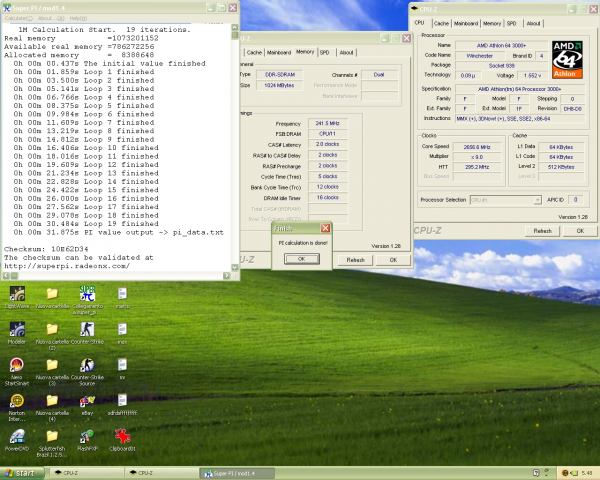Click OK in the front CPU-Z CPU window
600x480 pixels.
pyautogui.click(x=580, y=231)
